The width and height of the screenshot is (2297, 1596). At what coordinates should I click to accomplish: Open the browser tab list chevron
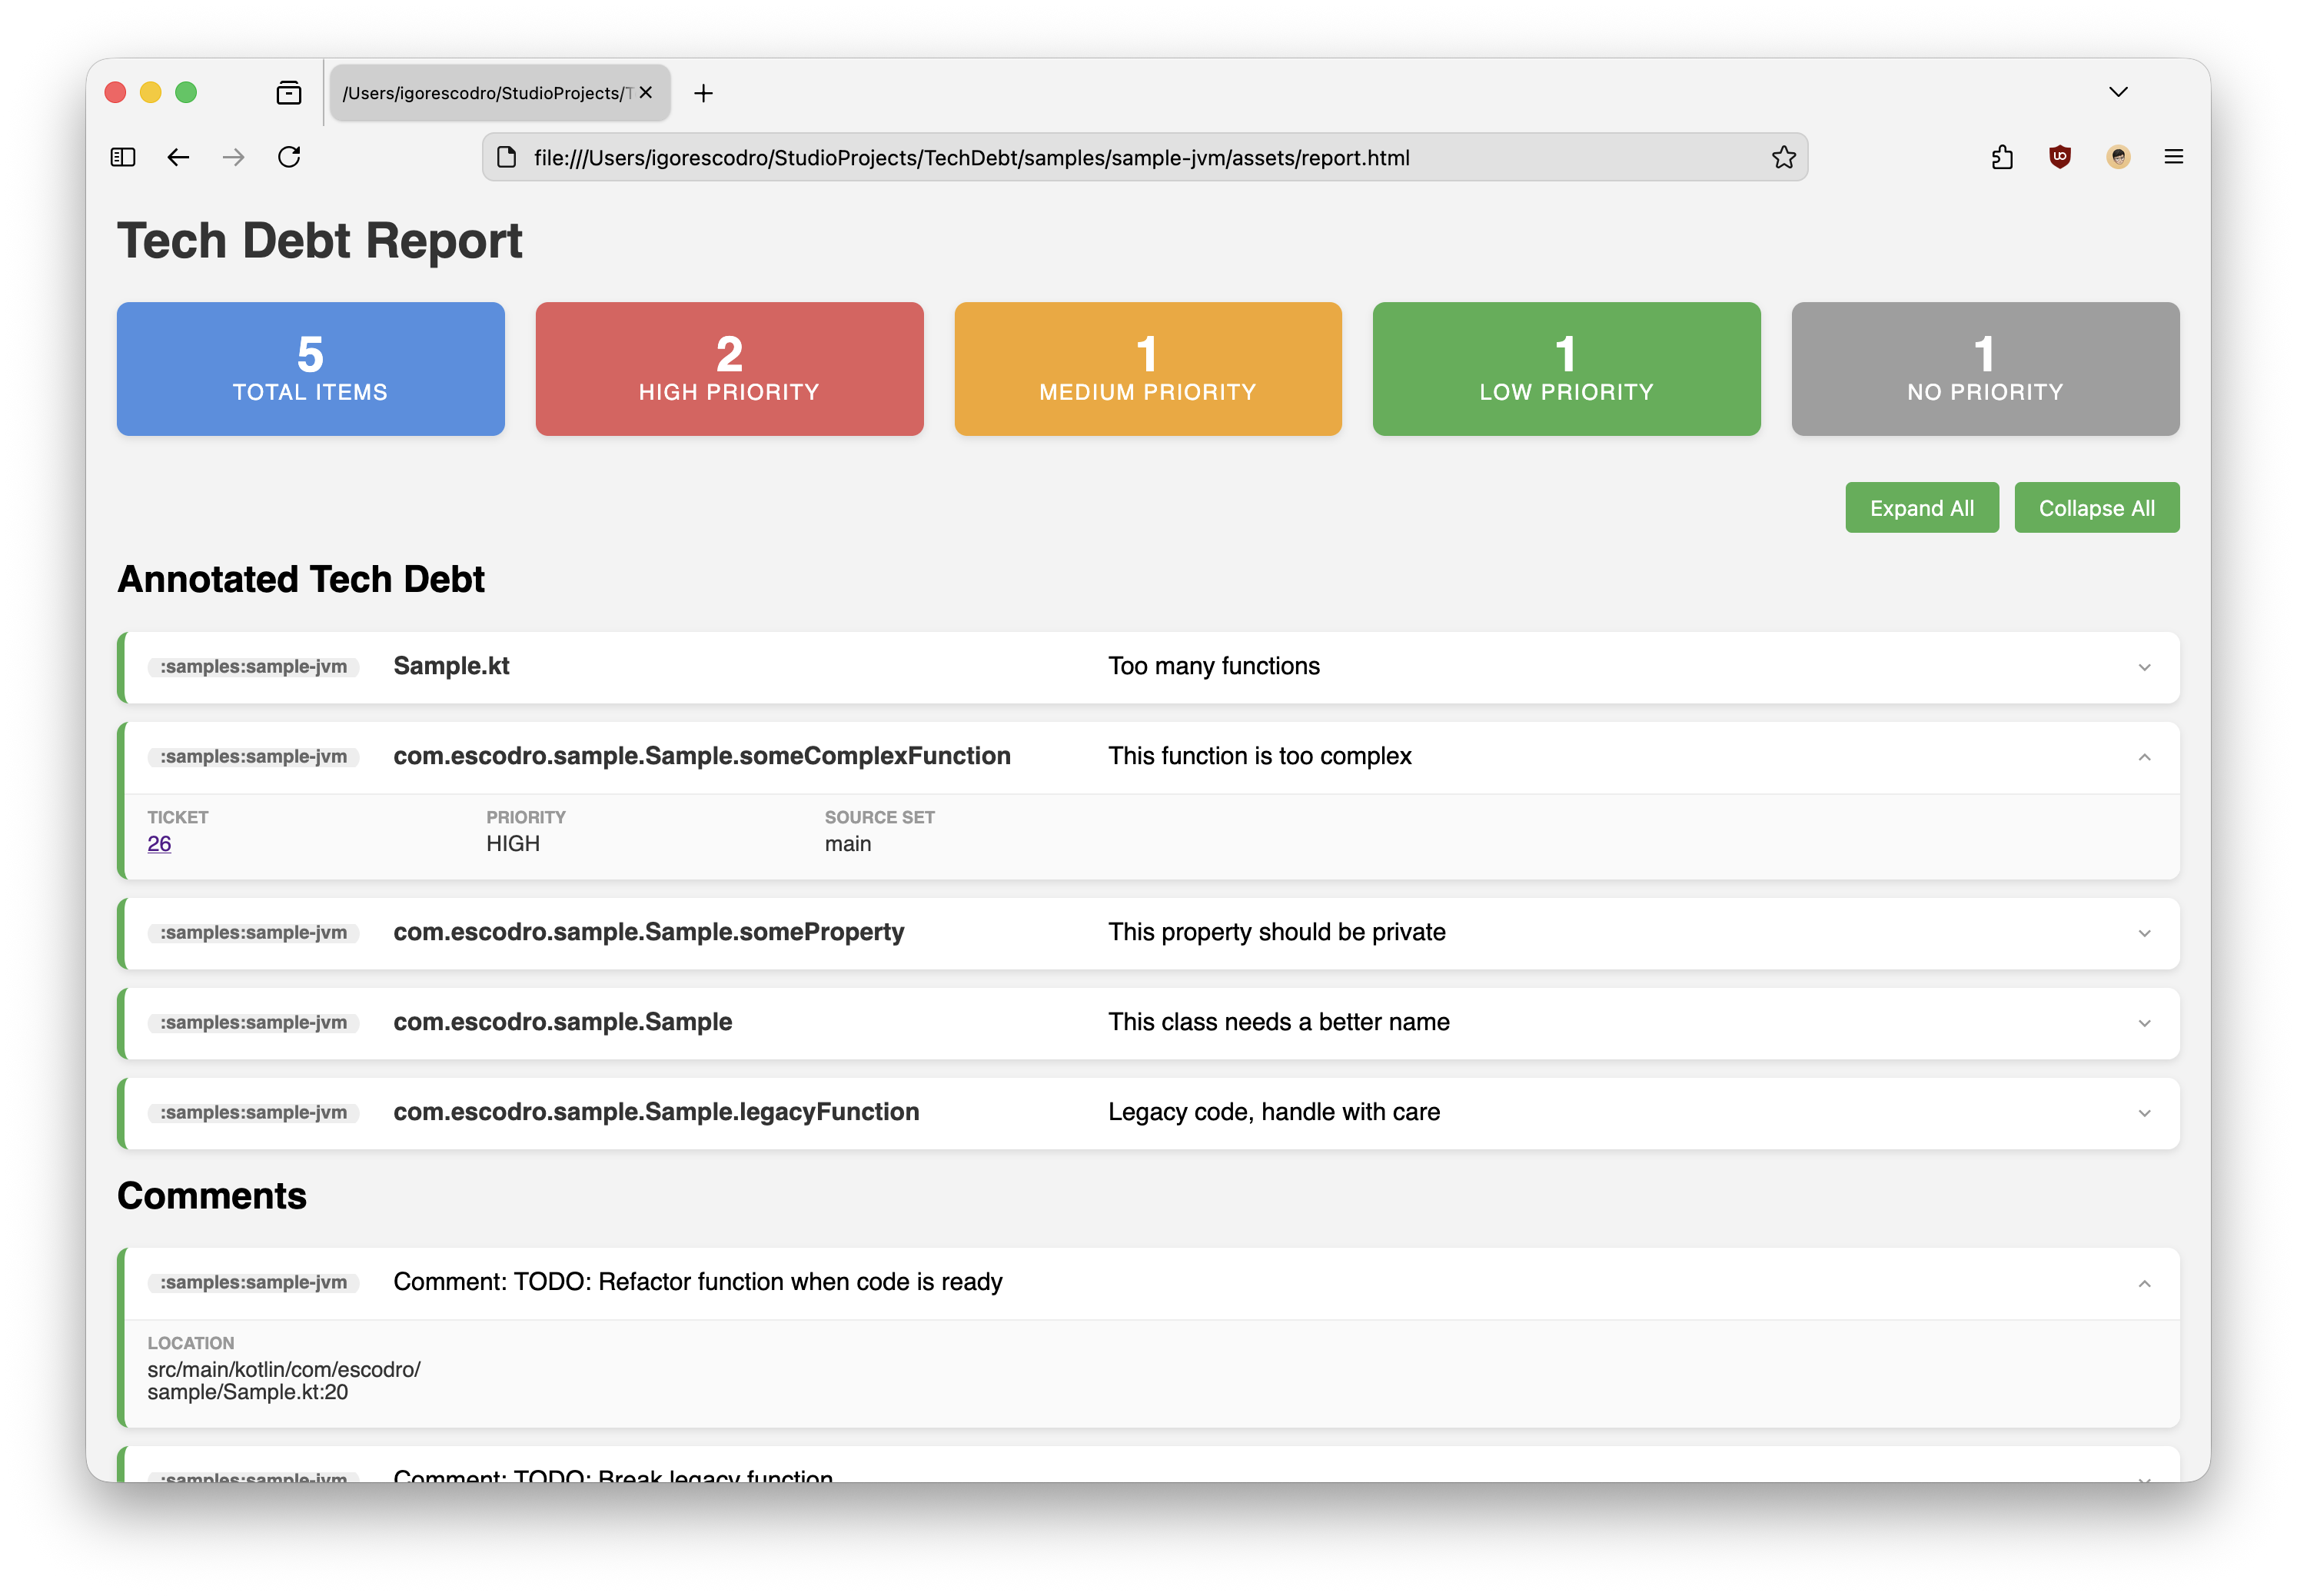click(x=2118, y=91)
